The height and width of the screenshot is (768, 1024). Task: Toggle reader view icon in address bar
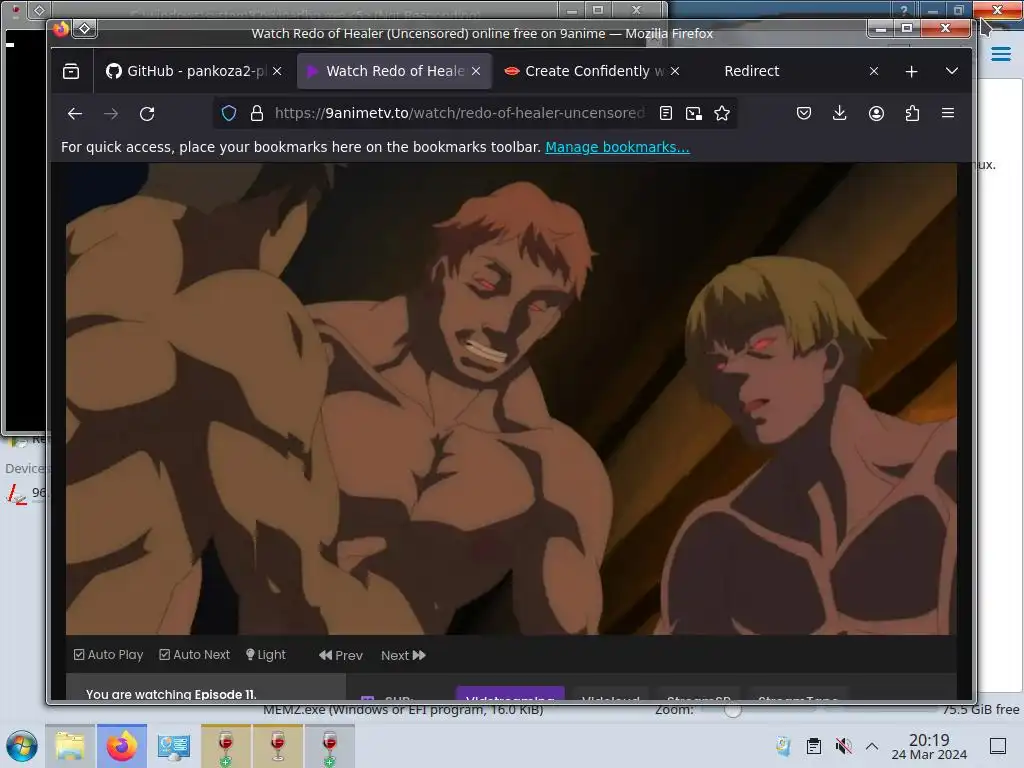point(665,114)
